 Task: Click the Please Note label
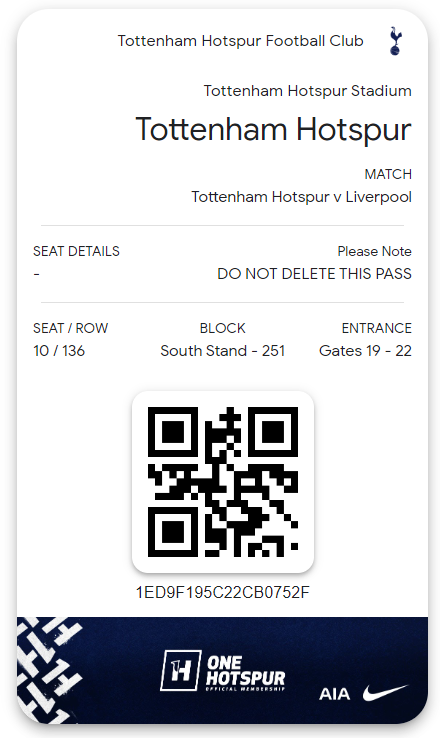pyautogui.click(x=375, y=251)
